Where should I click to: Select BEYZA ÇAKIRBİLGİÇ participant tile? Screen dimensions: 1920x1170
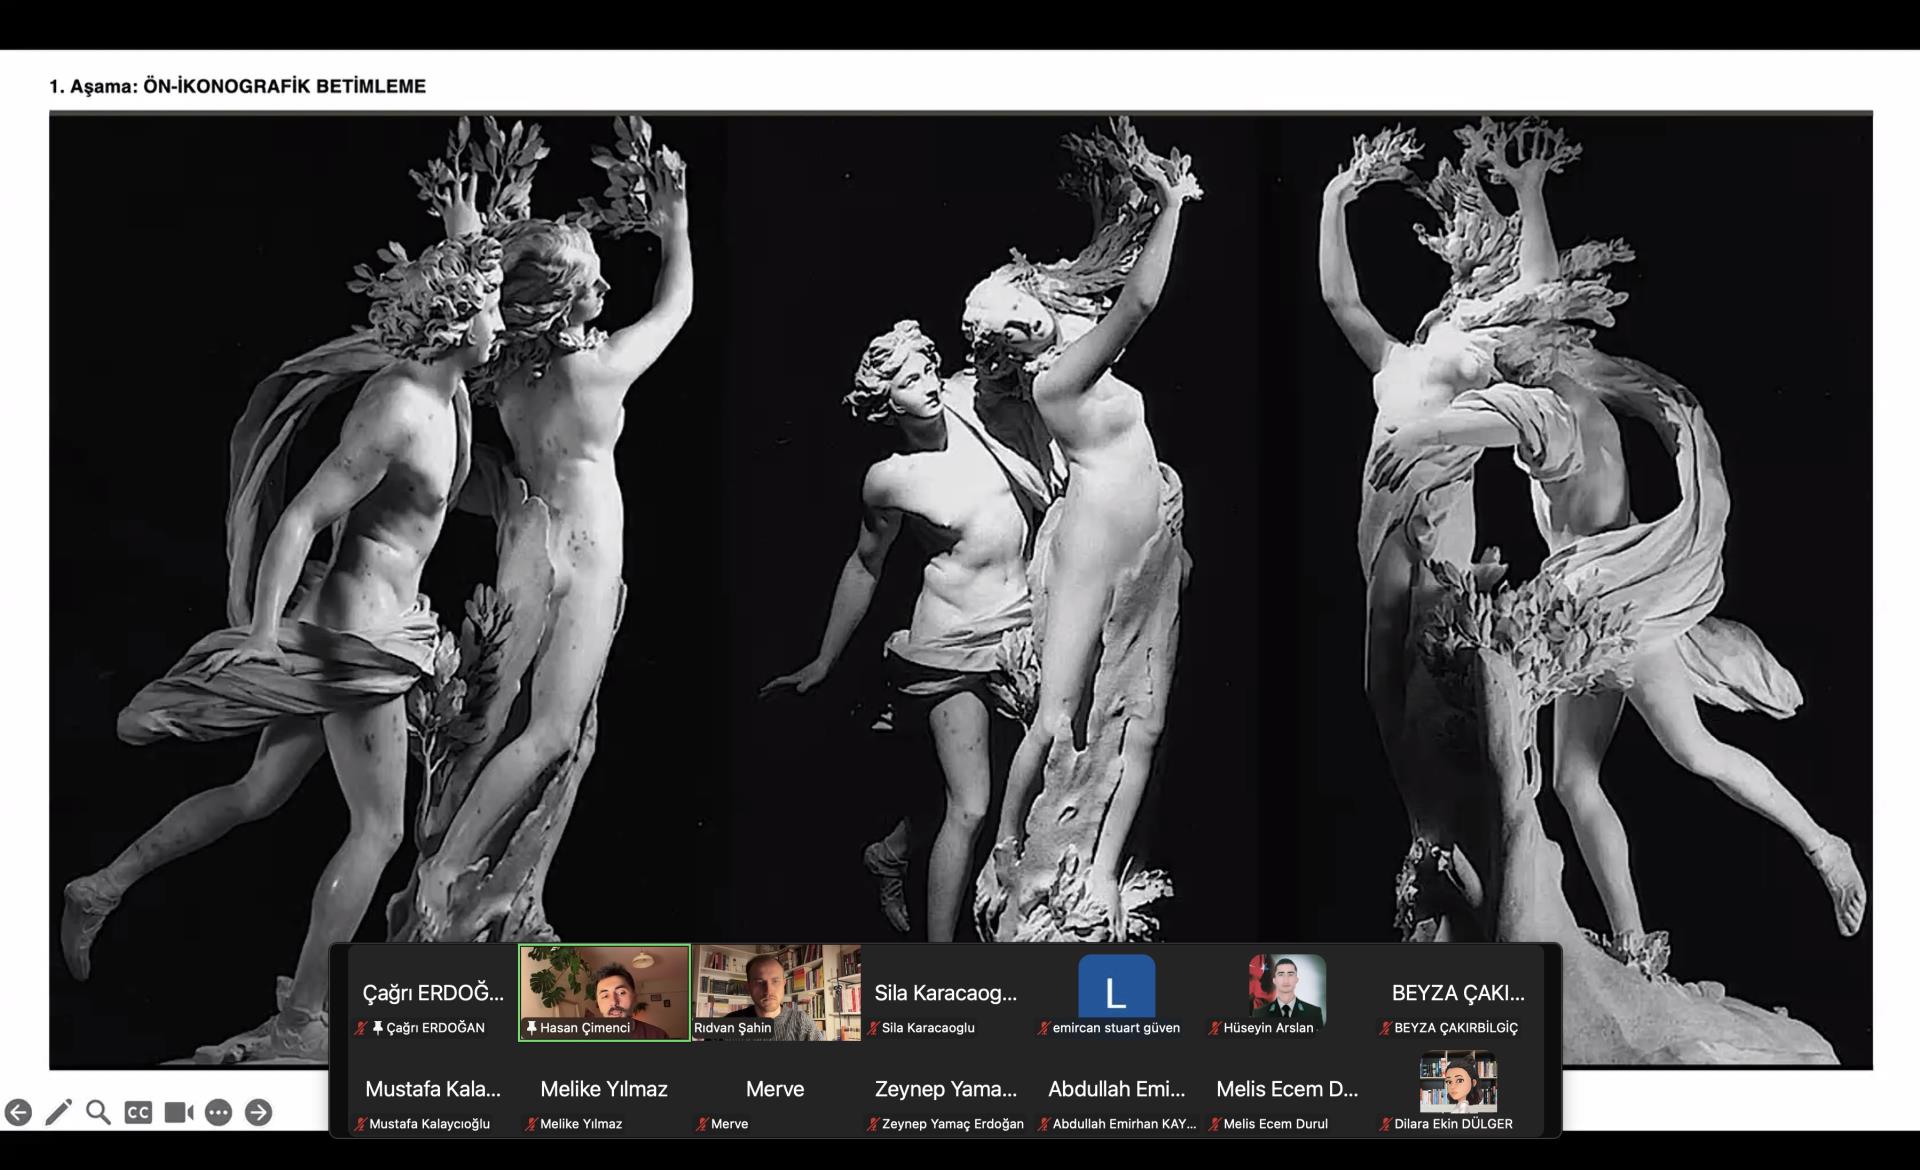(x=1457, y=994)
